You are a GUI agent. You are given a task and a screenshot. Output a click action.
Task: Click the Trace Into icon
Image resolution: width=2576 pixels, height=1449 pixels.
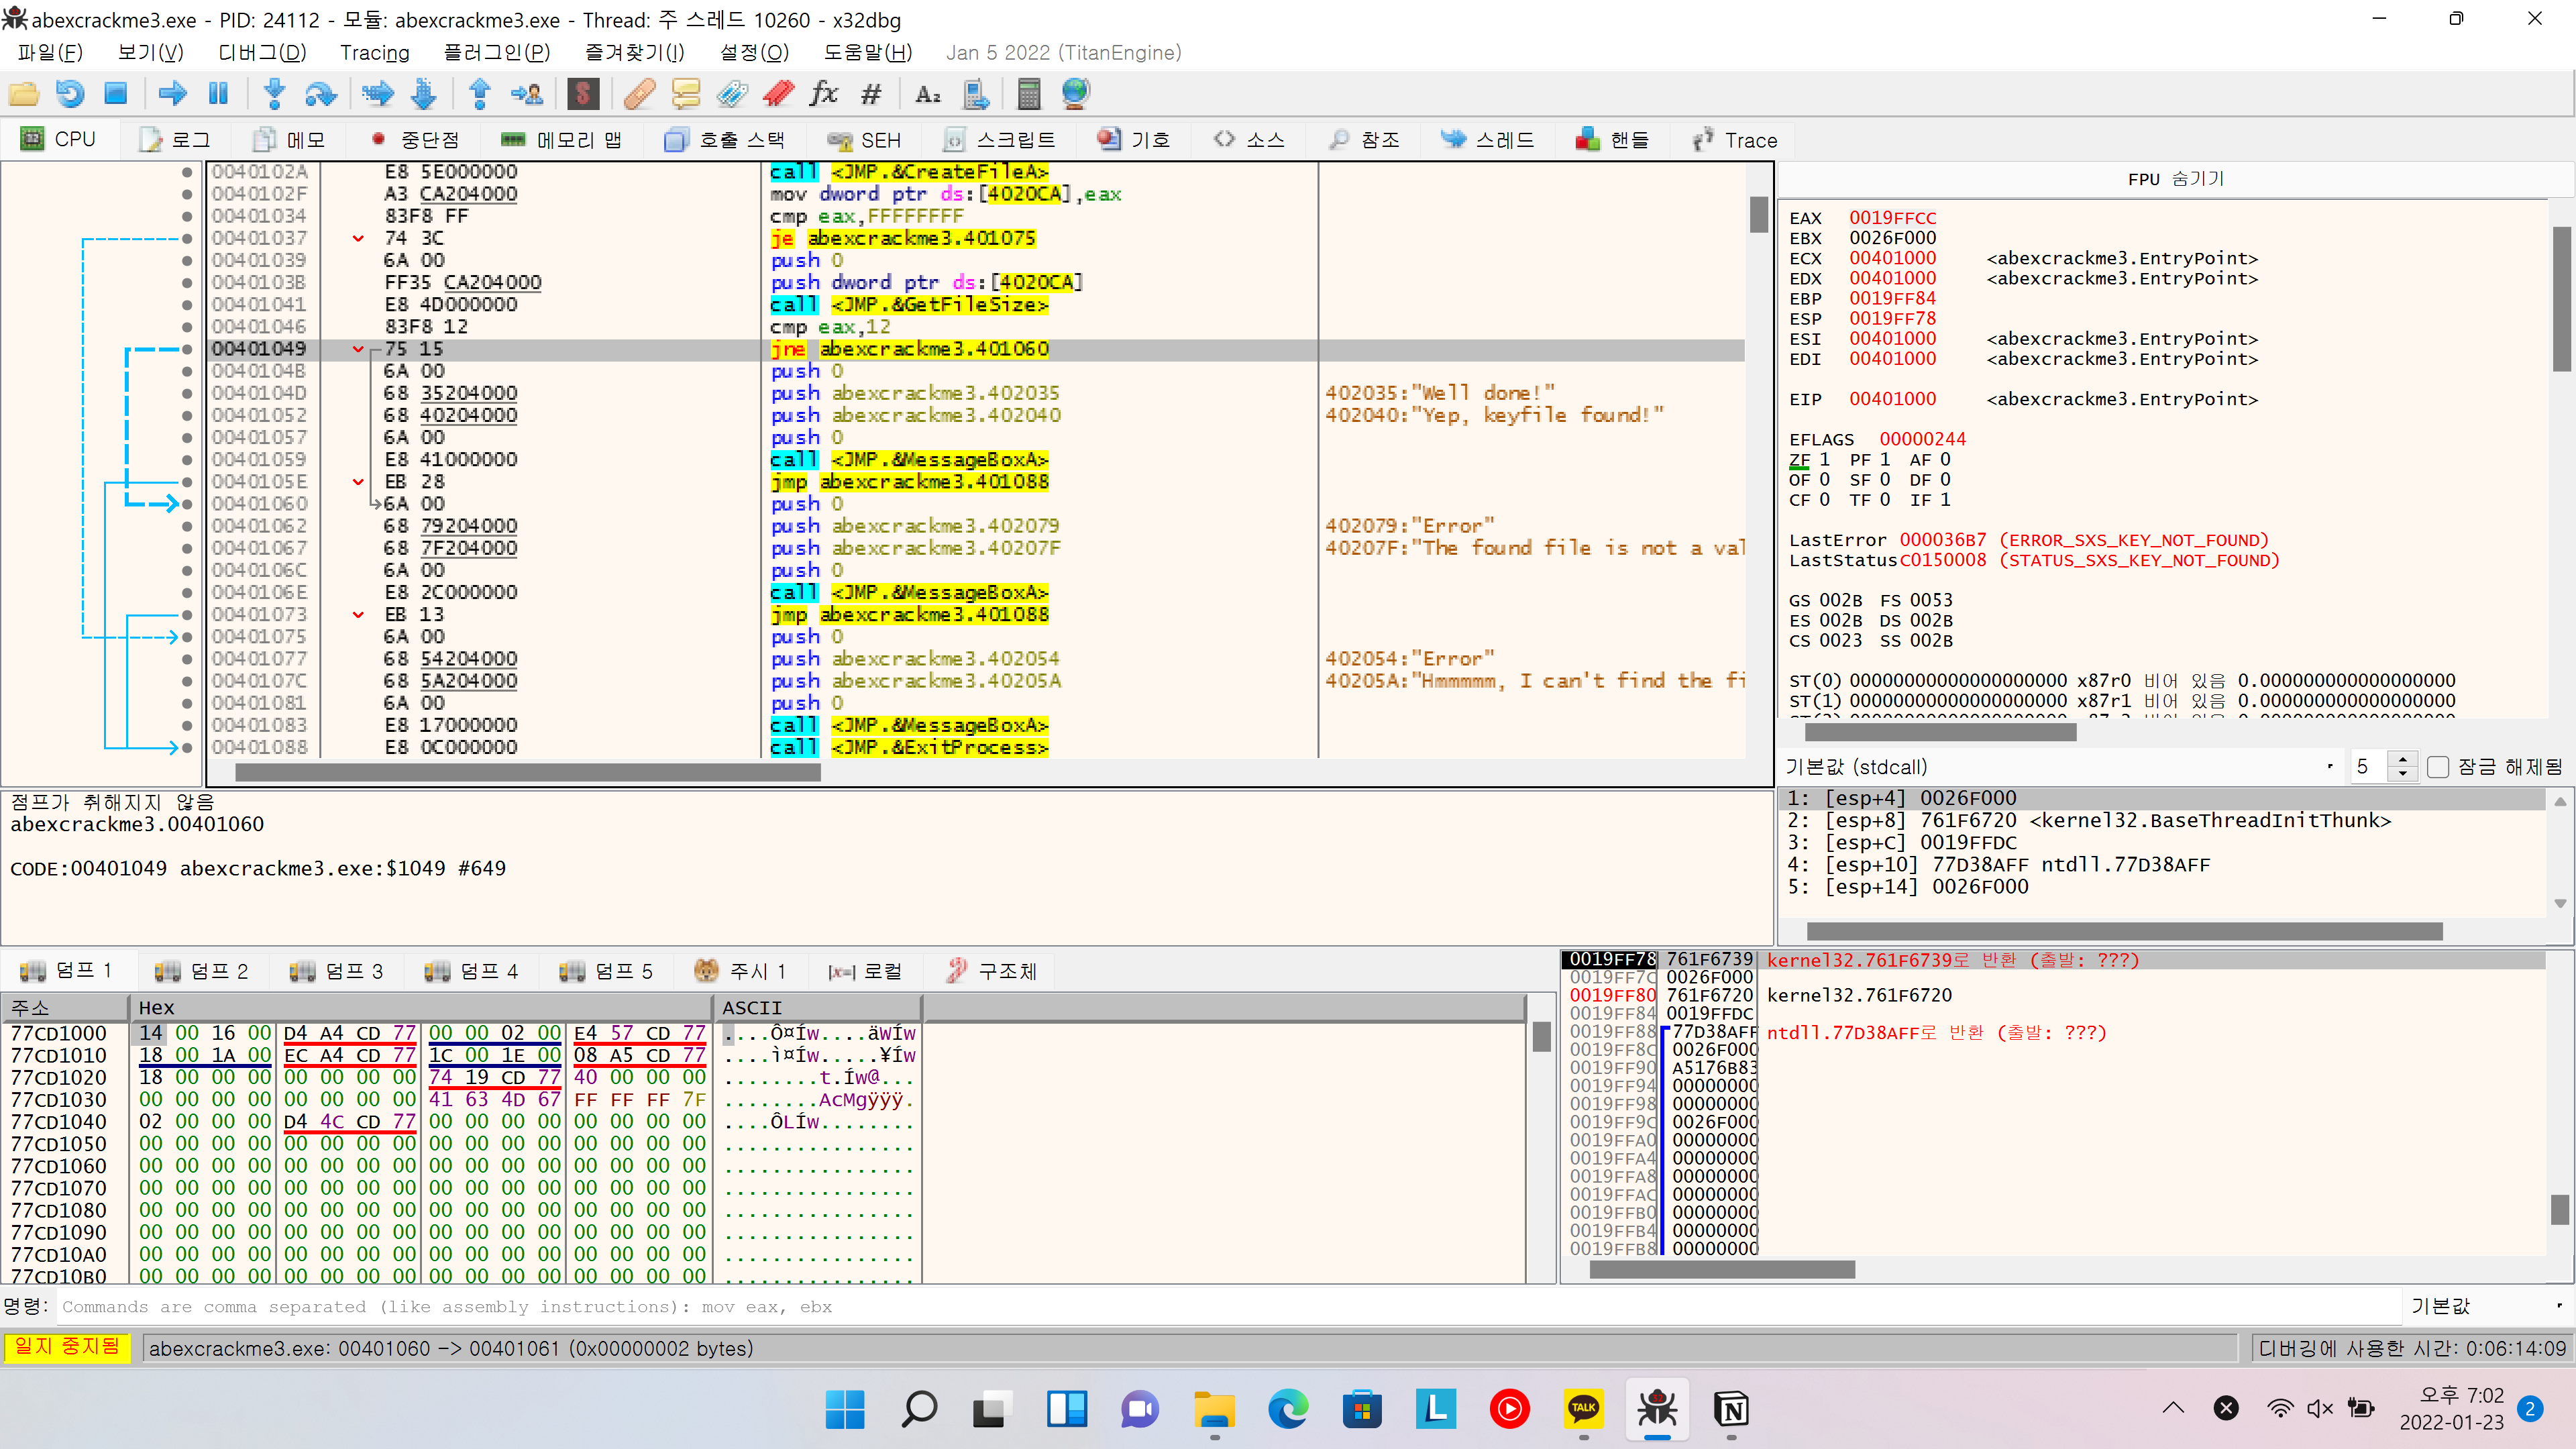[x=378, y=94]
